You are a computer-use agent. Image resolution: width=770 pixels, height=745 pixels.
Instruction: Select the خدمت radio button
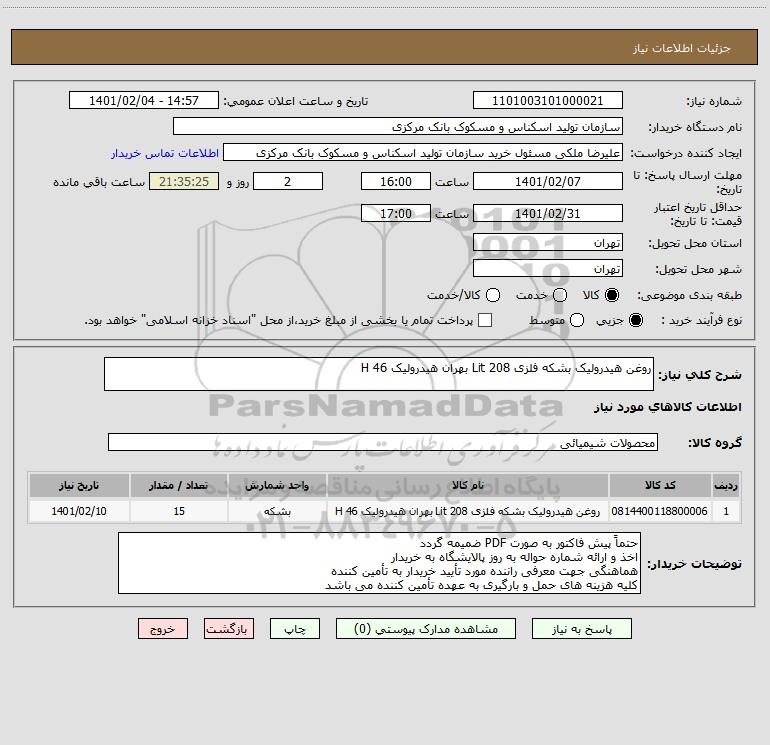coord(560,295)
